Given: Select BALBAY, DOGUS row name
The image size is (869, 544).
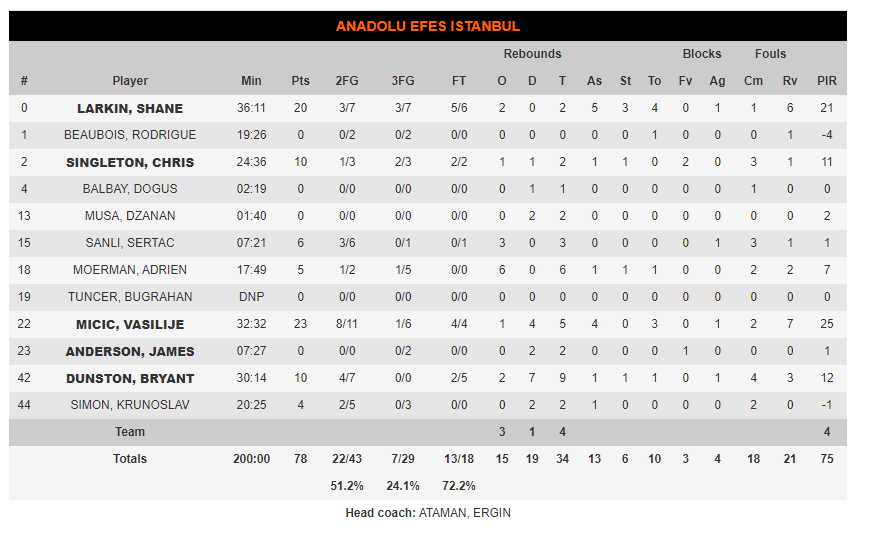Looking at the screenshot, I should (x=130, y=189).
